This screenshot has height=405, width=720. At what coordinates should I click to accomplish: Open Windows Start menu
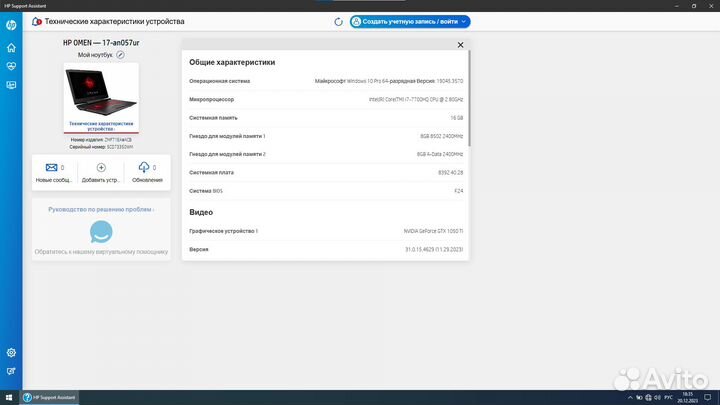click(9, 398)
